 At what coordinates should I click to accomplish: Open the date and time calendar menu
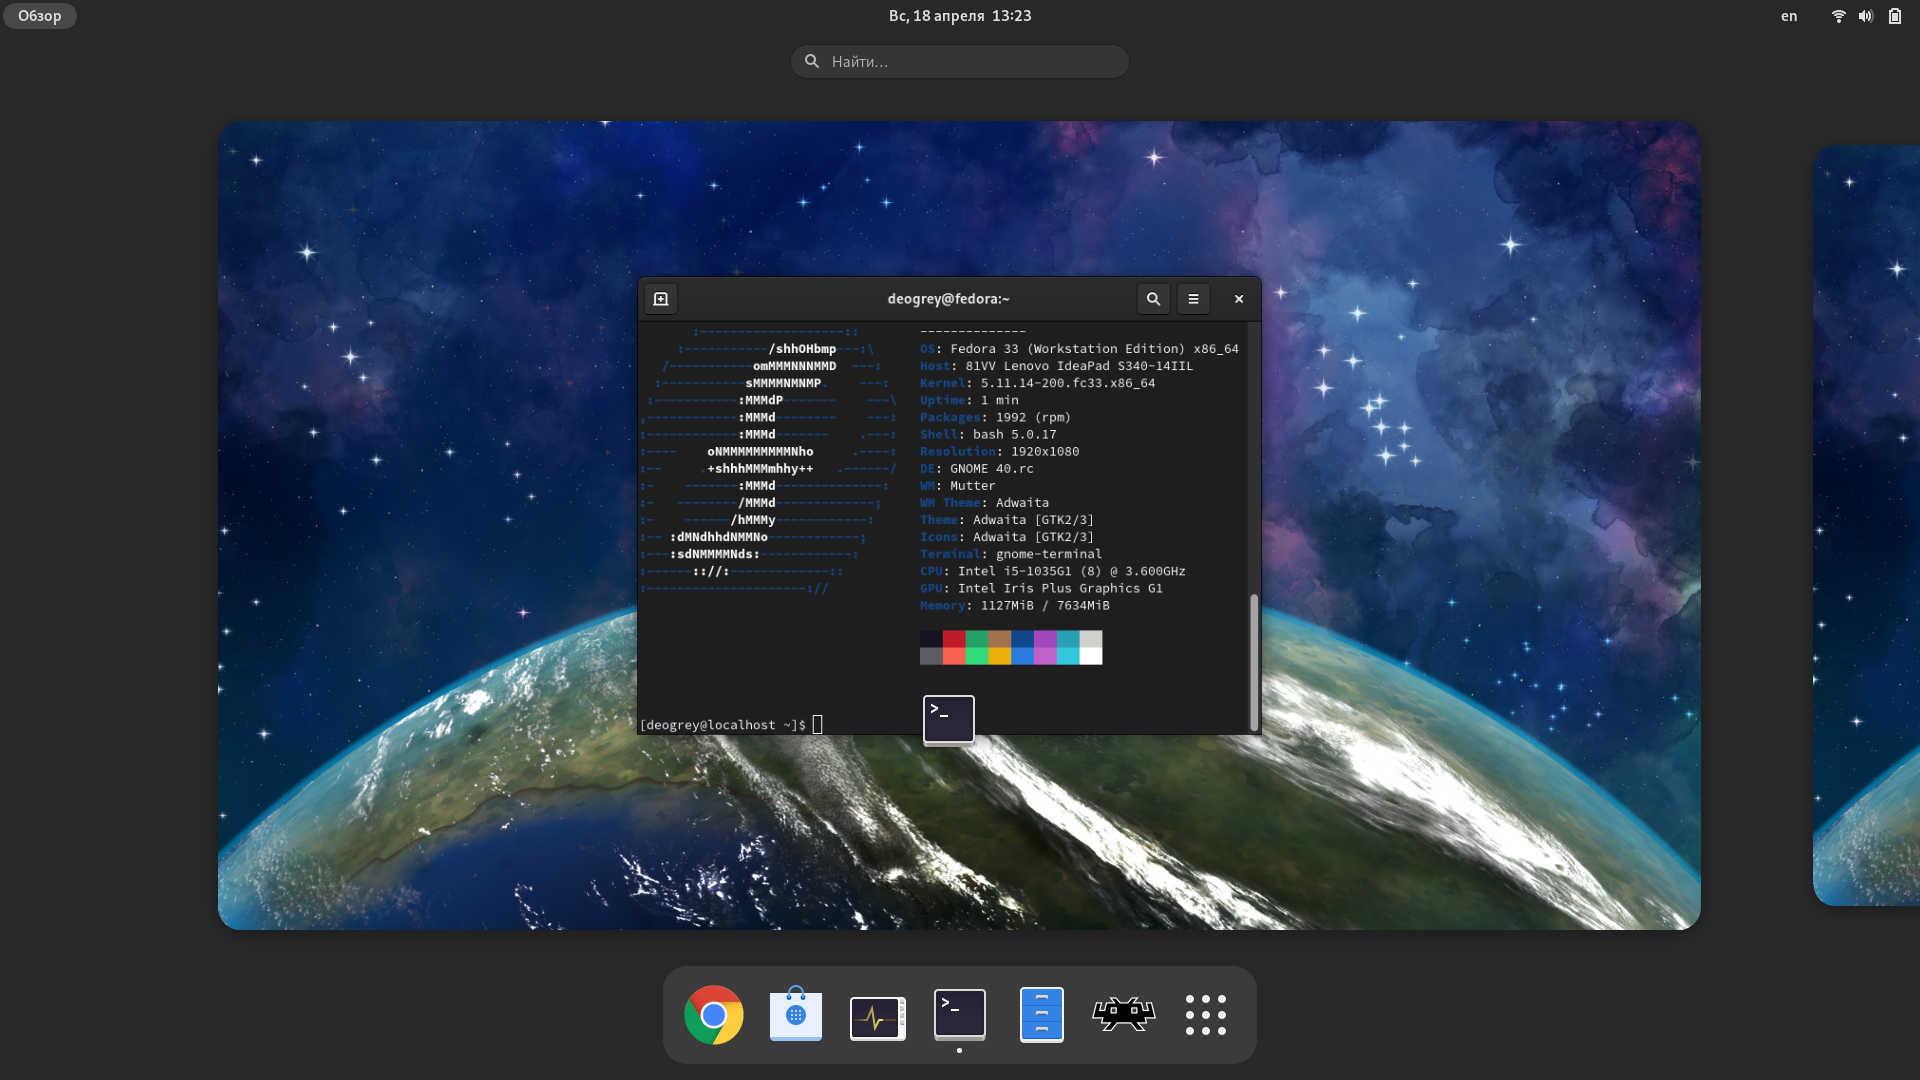pos(960,16)
